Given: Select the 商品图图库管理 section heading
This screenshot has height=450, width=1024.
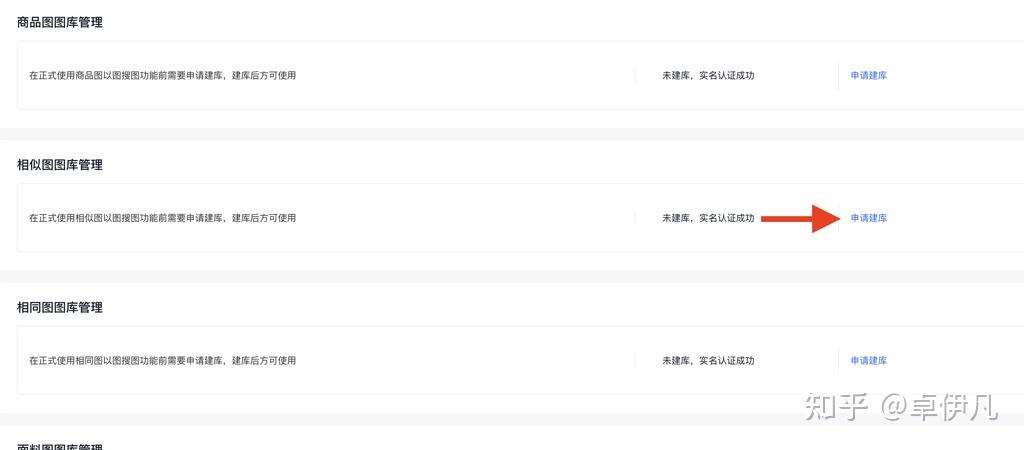Looking at the screenshot, I should [60, 23].
